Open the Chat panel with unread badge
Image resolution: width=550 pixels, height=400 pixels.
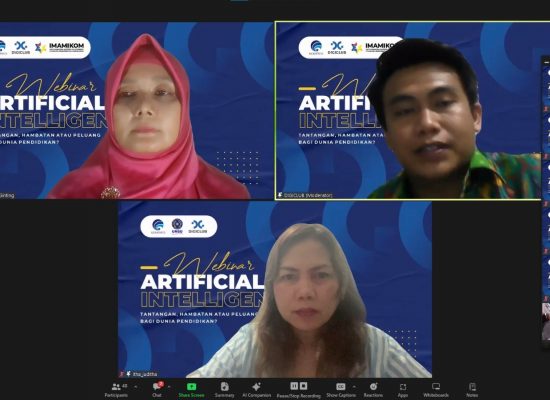(x=157, y=390)
